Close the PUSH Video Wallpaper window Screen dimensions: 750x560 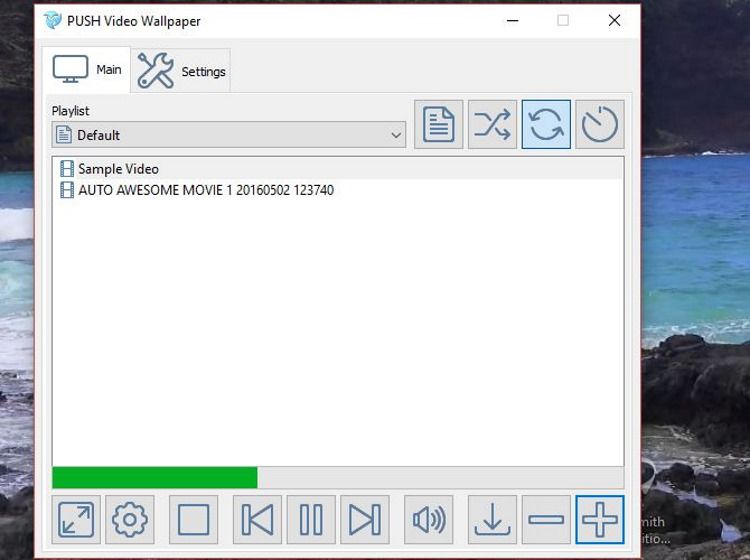[x=614, y=21]
